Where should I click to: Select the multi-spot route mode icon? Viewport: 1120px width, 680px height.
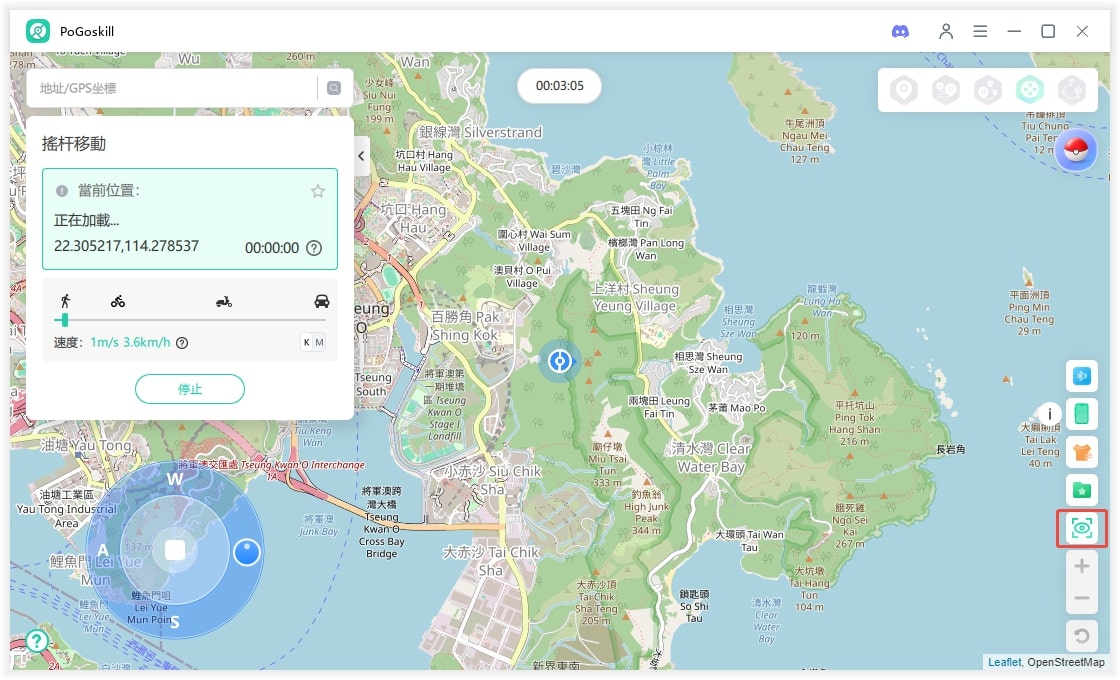pyautogui.click(x=988, y=90)
